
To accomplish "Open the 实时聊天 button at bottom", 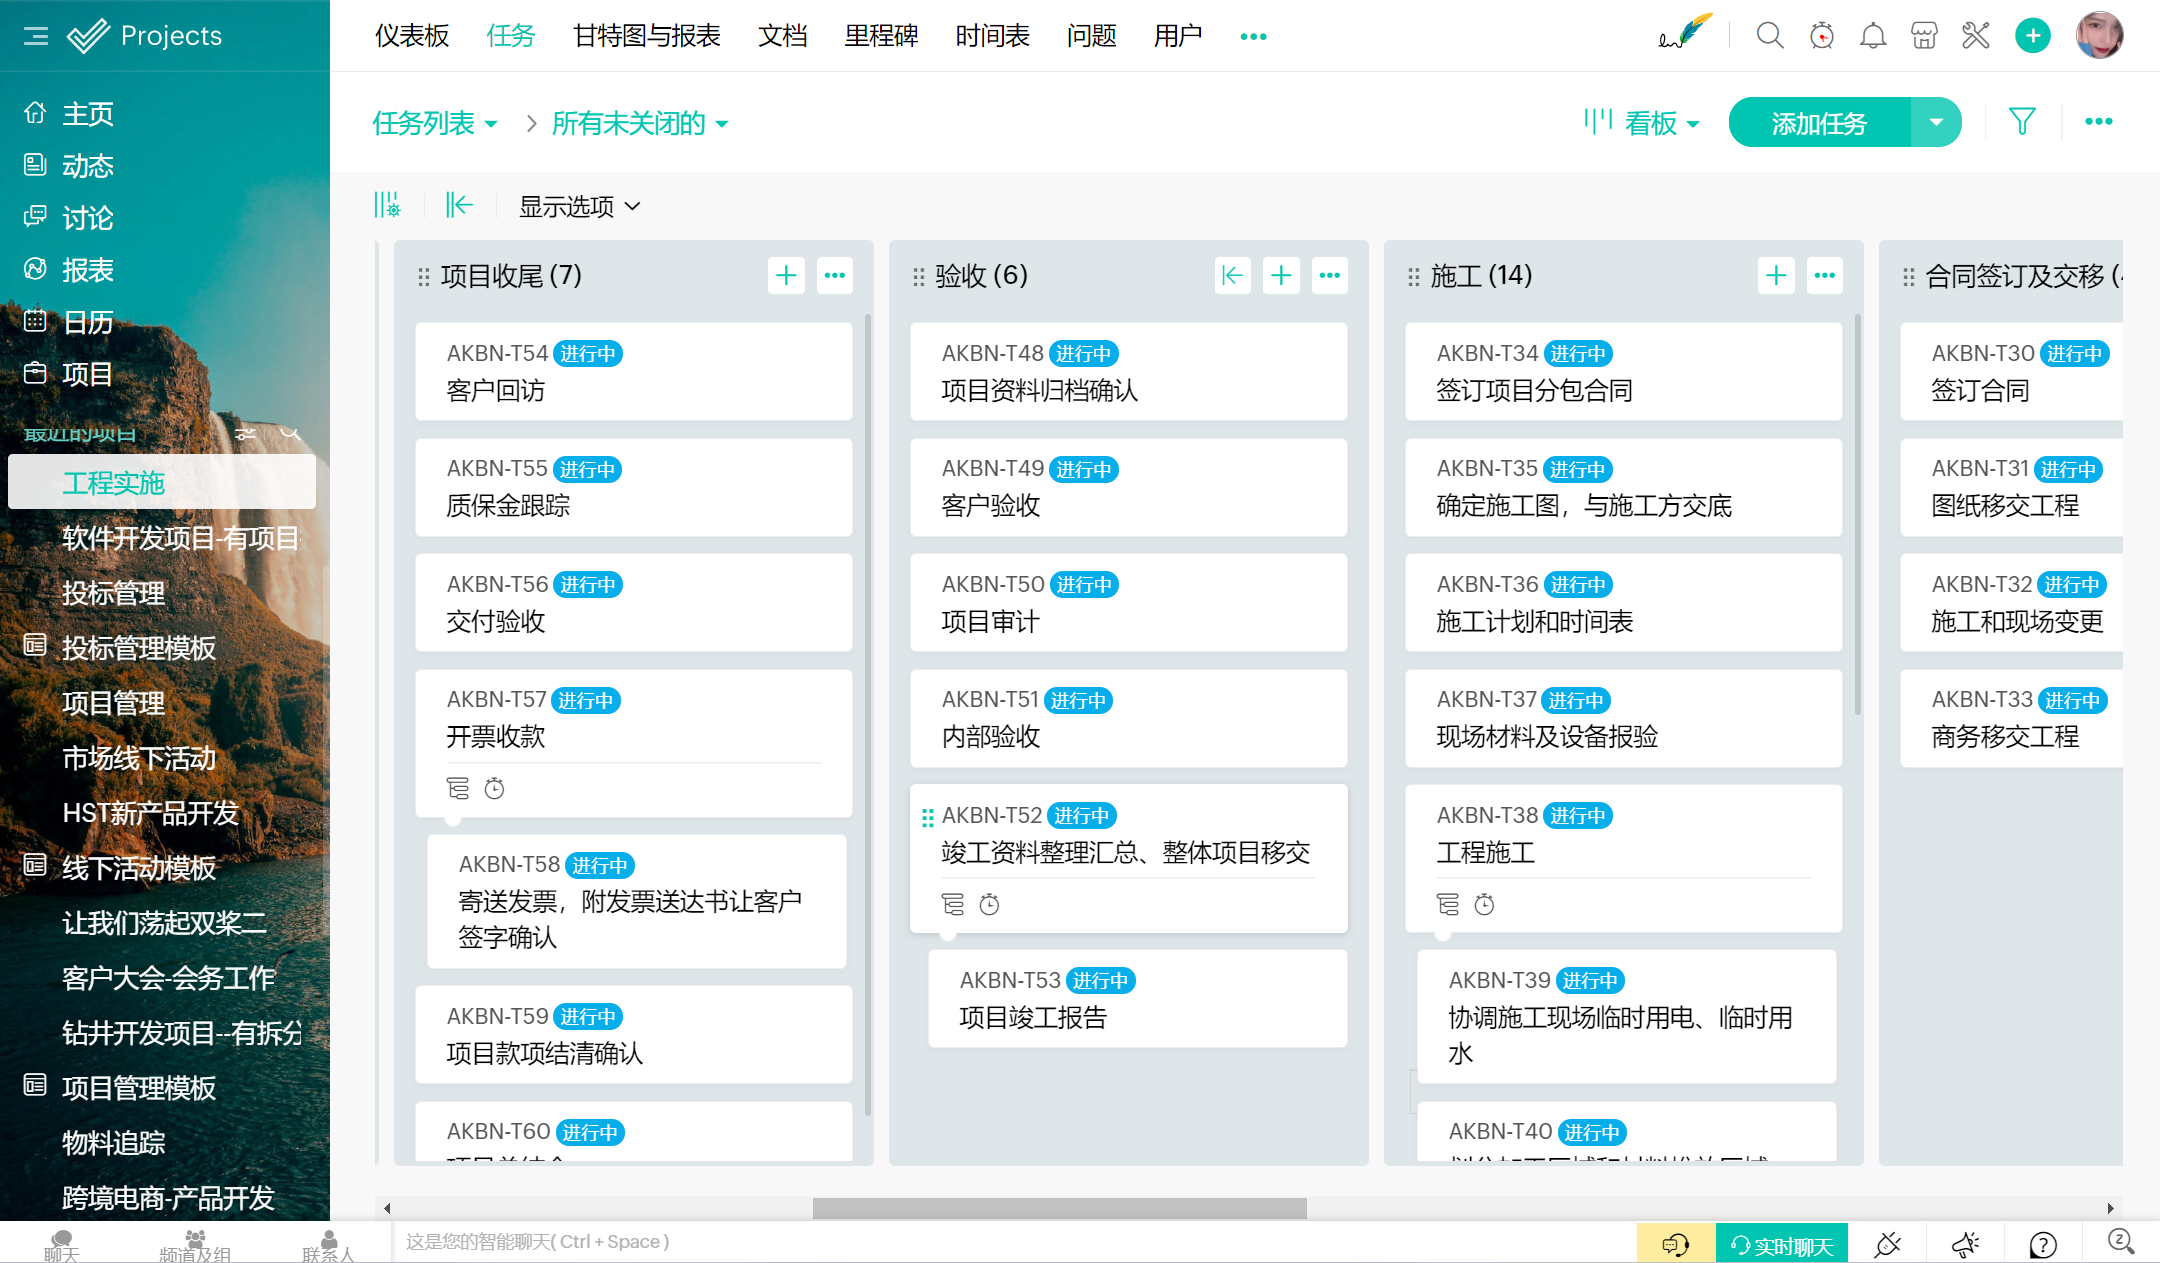I will coord(1781,1244).
